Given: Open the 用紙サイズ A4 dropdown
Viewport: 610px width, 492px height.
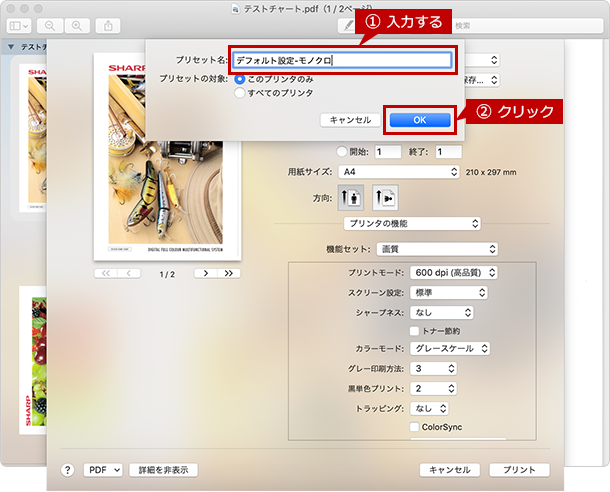Looking at the screenshot, I should [399, 172].
